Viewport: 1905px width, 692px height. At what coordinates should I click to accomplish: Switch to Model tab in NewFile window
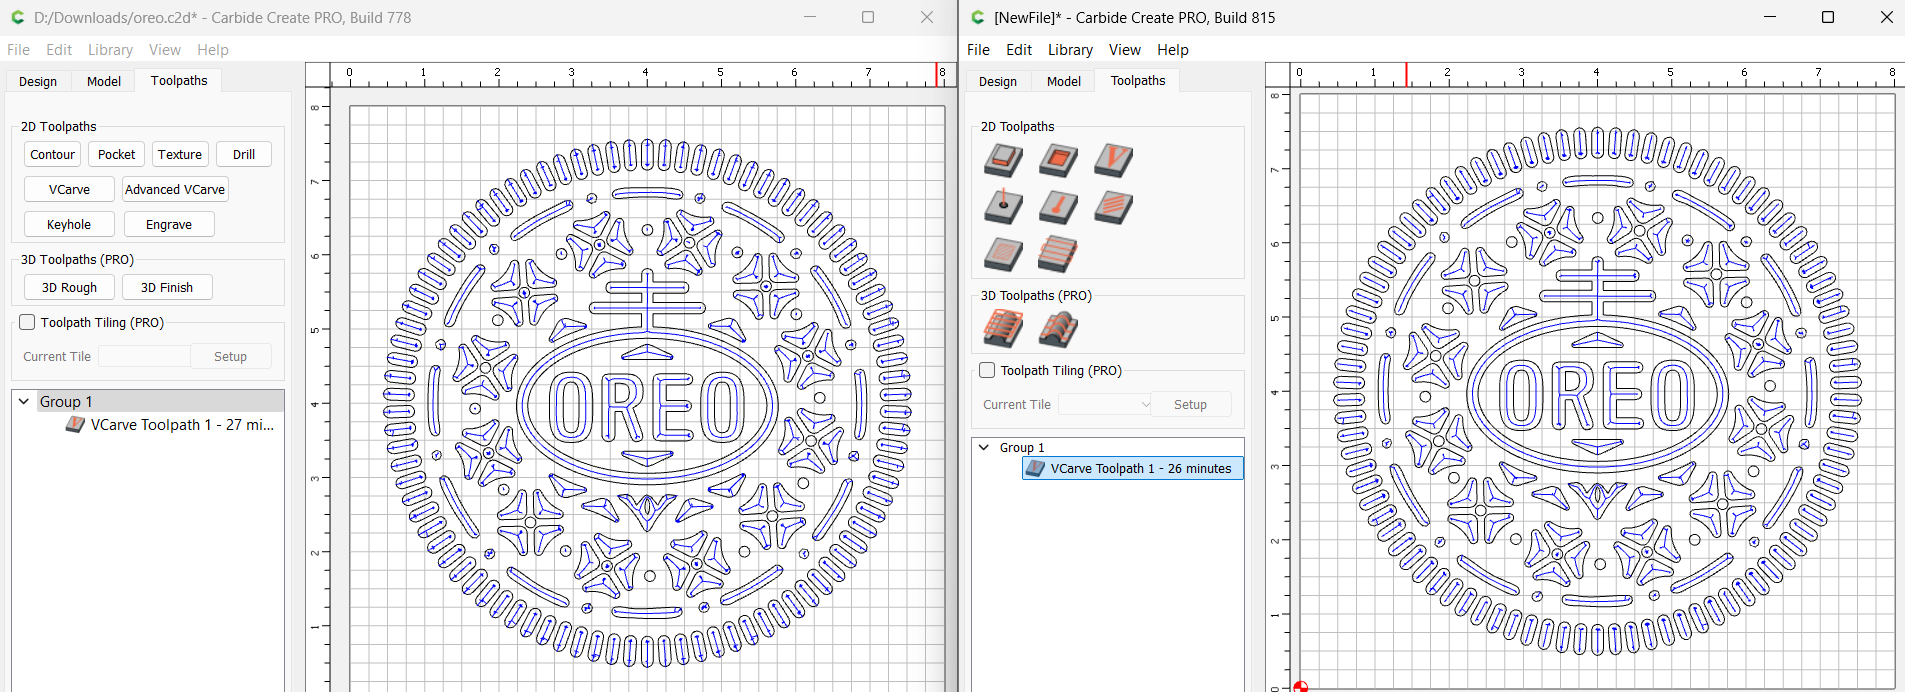pos(1064,81)
